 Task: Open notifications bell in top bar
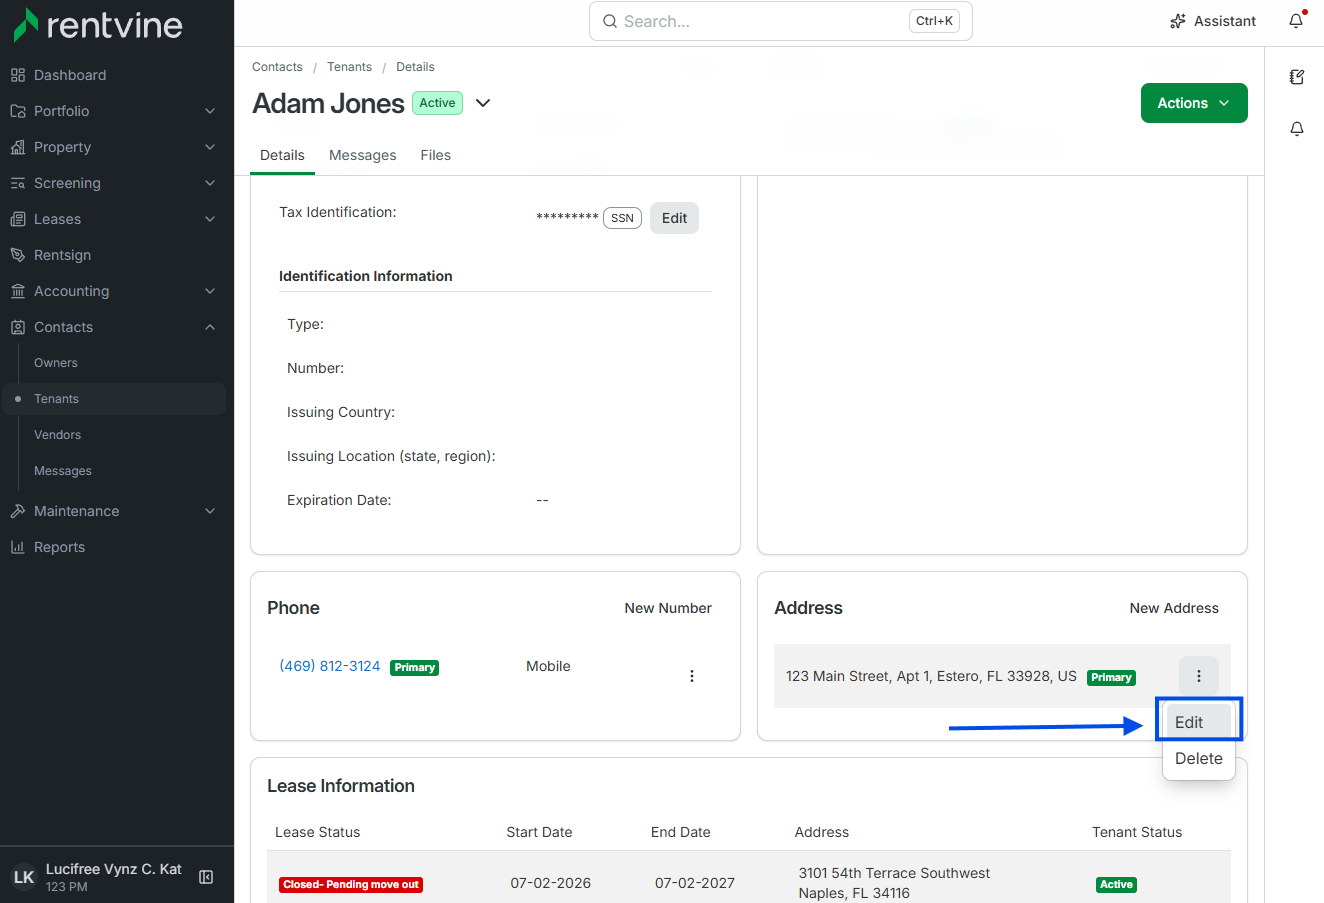click(x=1296, y=21)
